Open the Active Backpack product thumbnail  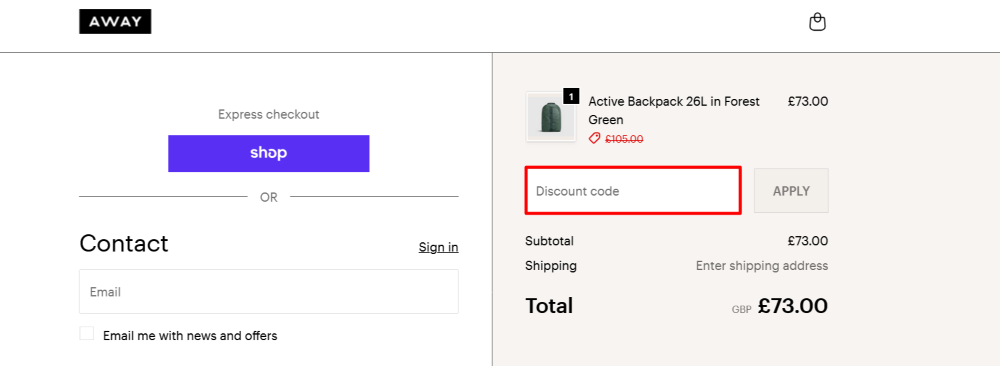point(551,117)
